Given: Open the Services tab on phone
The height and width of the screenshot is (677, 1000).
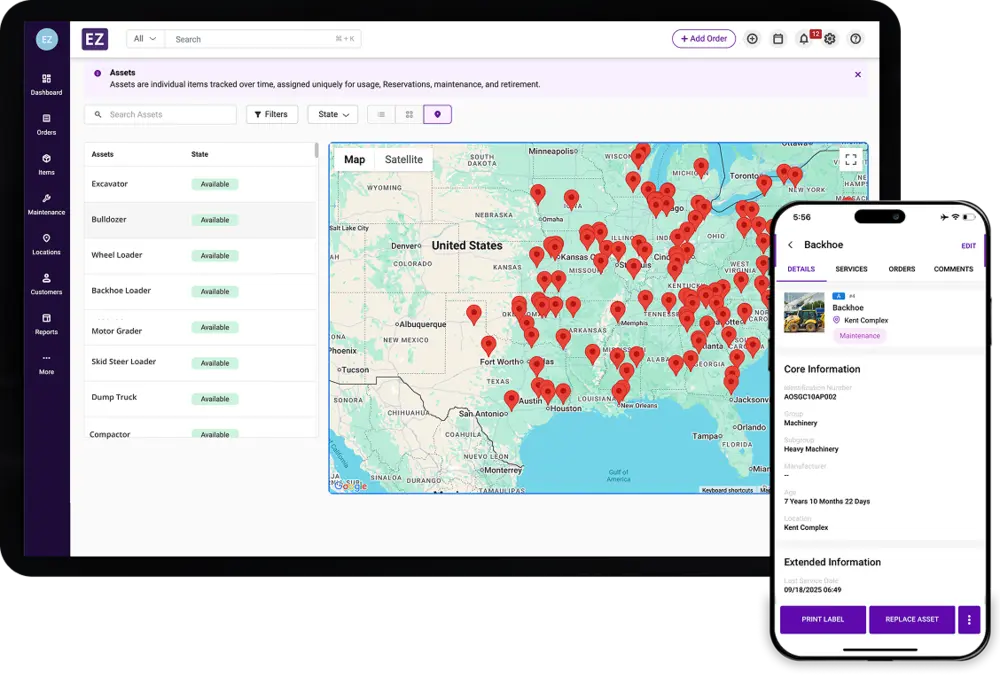Looking at the screenshot, I should click(851, 269).
